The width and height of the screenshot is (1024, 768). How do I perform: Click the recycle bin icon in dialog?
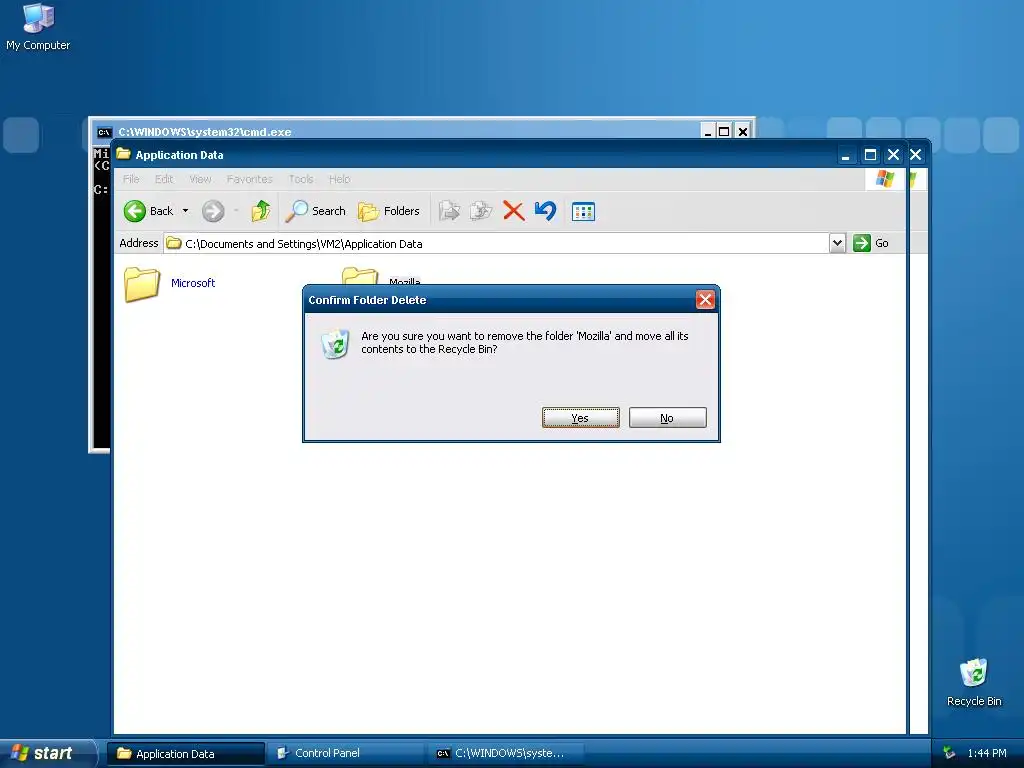(x=336, y=344)
